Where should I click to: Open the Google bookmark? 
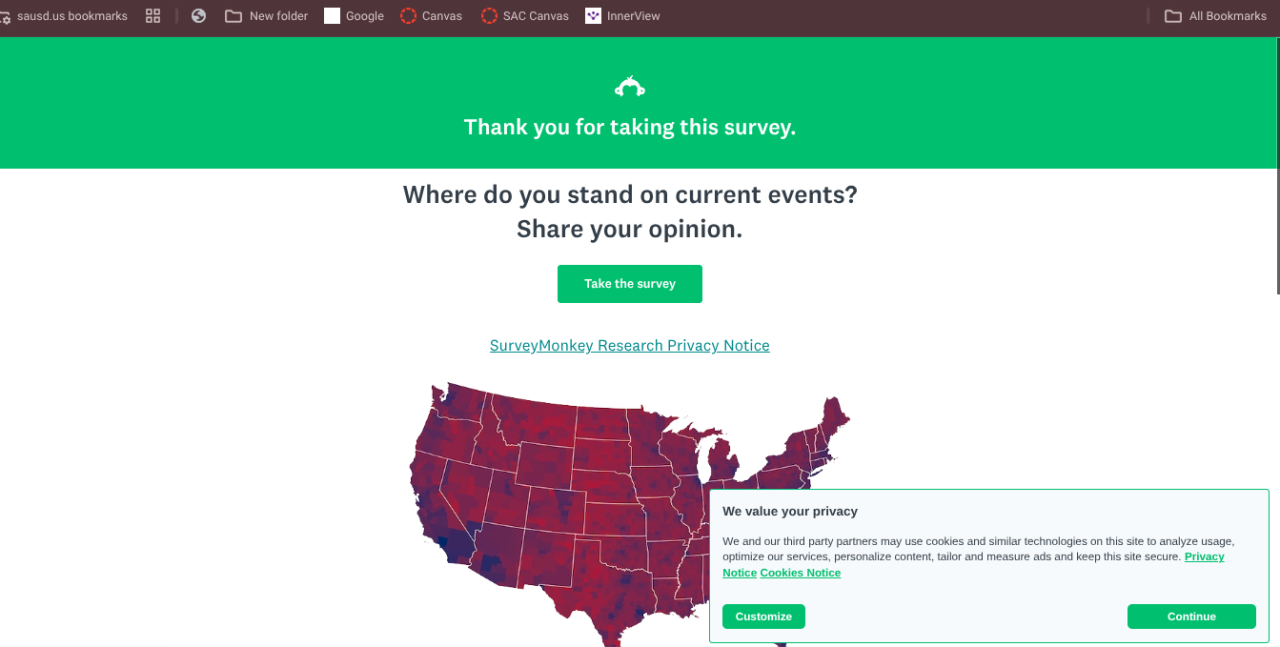(x=354, y=16)
